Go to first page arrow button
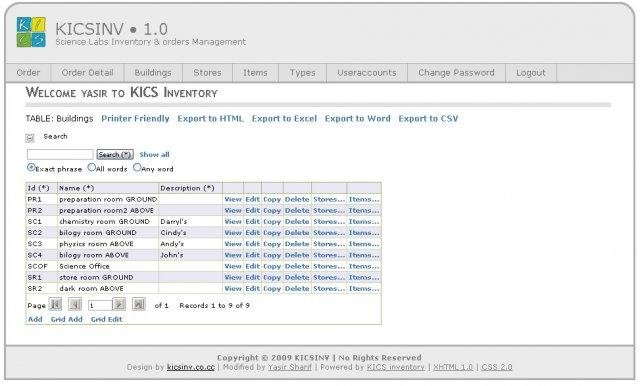The width and height of the screenshot is (640, 386). pyautogui.click(x=56, y=304)
